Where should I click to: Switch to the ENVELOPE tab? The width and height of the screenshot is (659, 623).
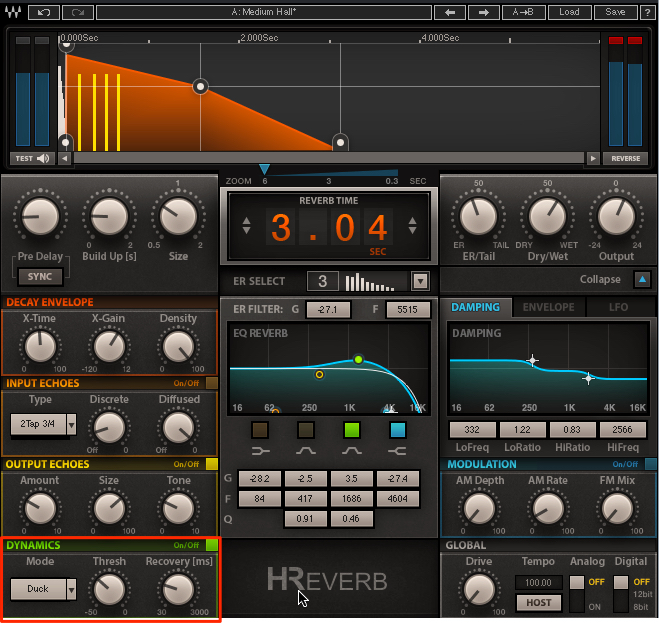548,307
